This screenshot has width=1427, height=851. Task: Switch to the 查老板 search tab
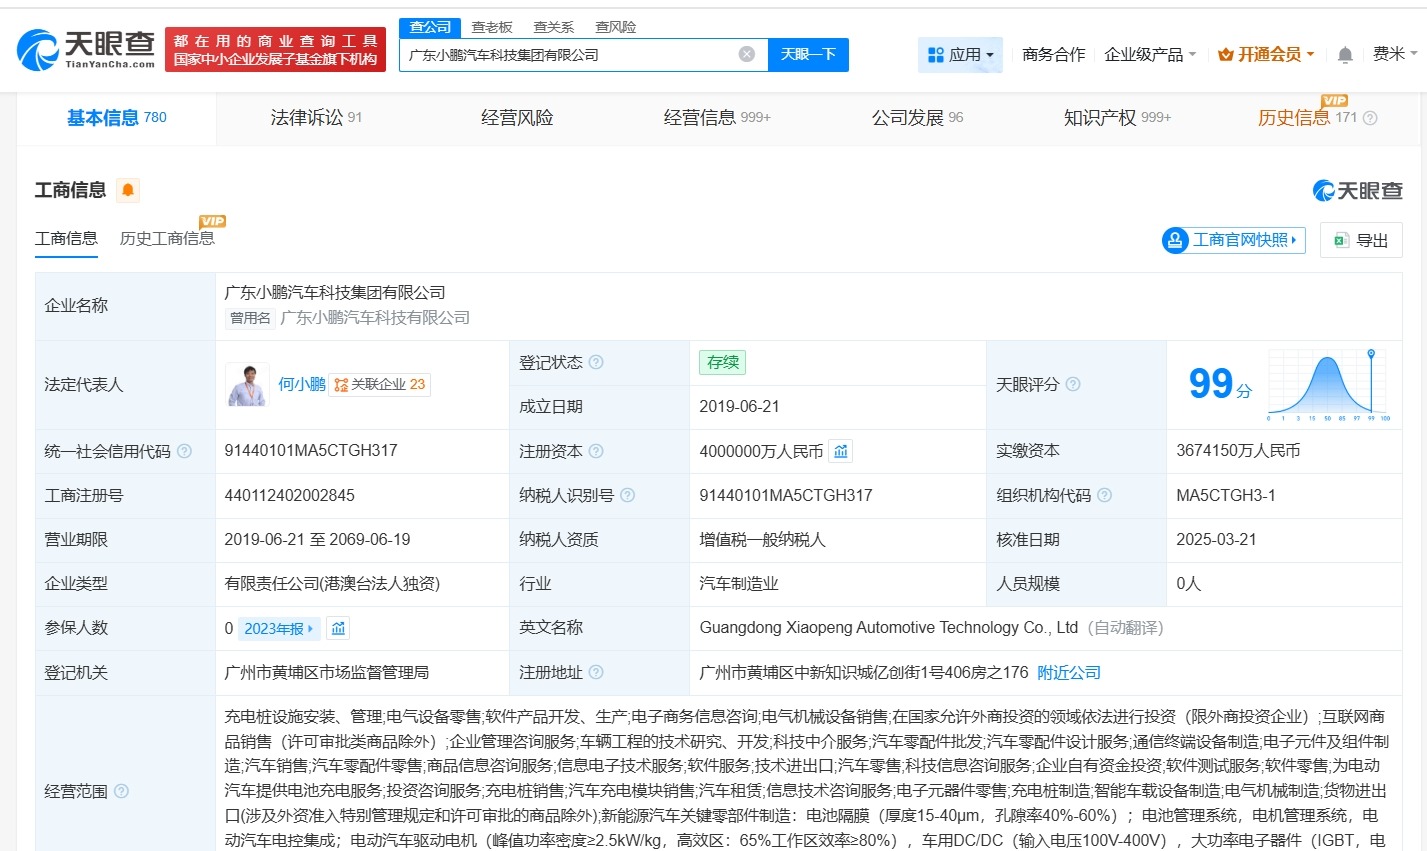click(491, 27)
